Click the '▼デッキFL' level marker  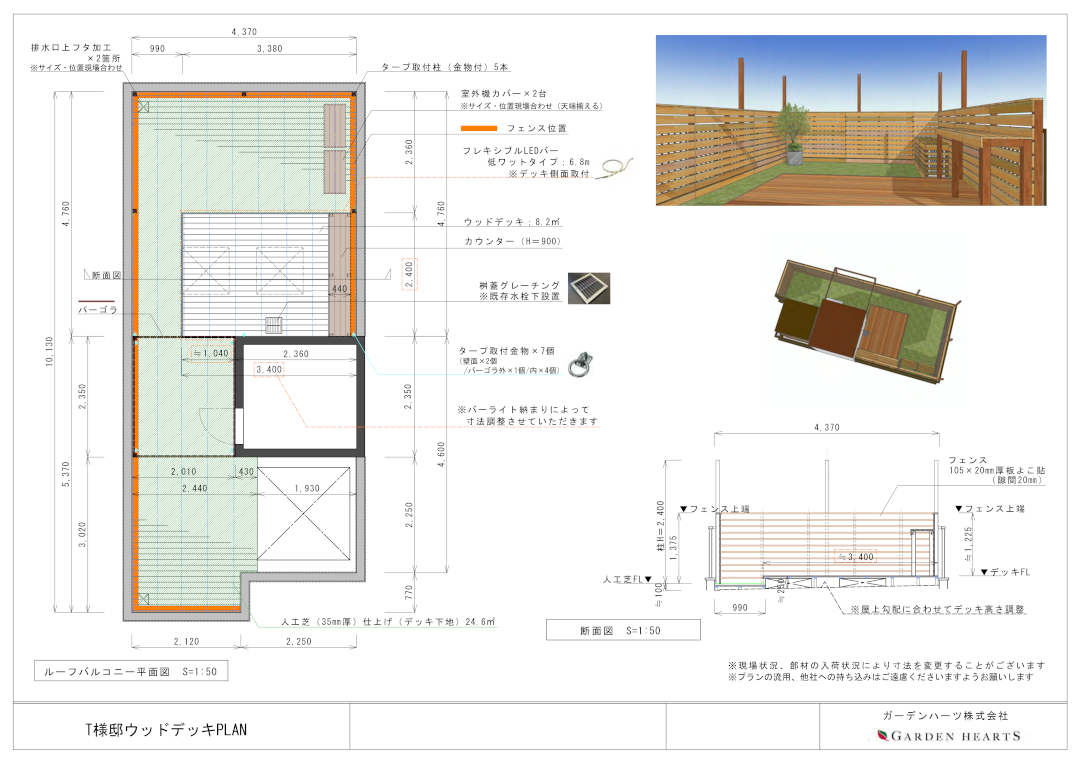[x=1005, y=572]
